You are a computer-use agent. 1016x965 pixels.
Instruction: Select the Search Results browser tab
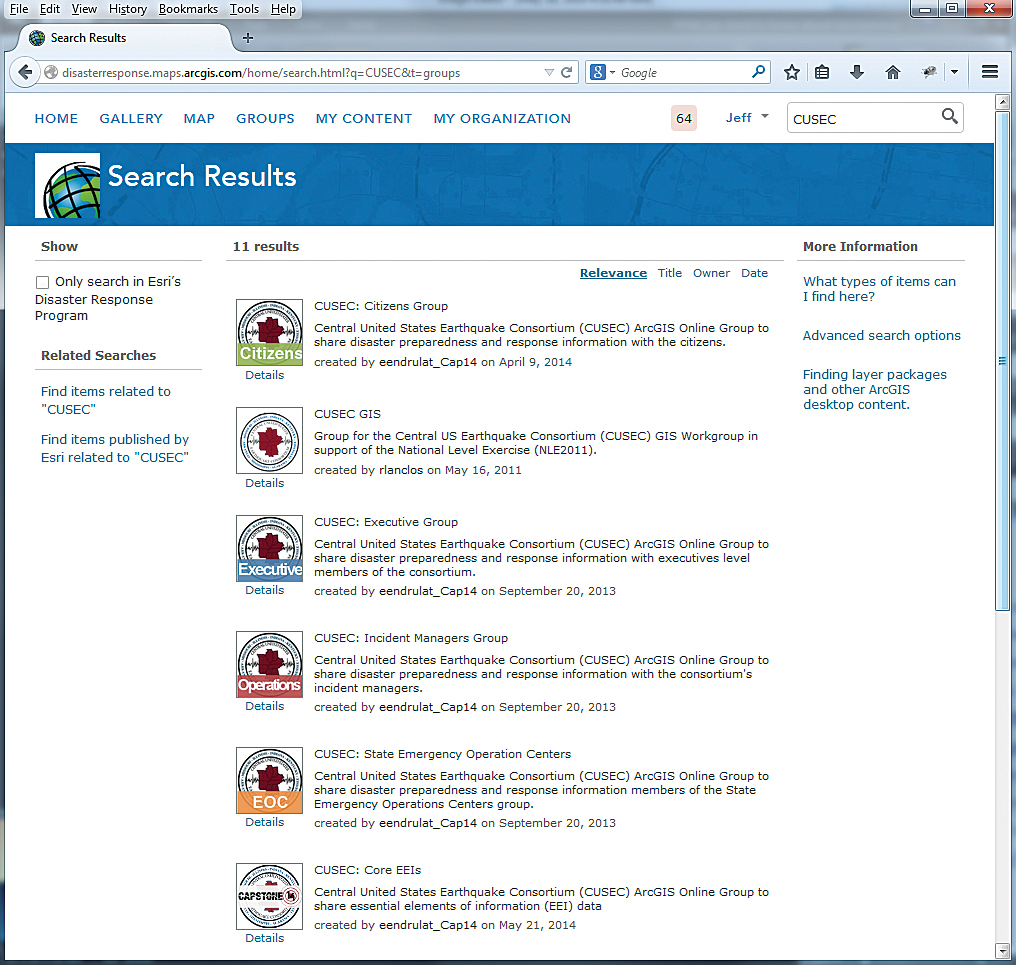123,38
